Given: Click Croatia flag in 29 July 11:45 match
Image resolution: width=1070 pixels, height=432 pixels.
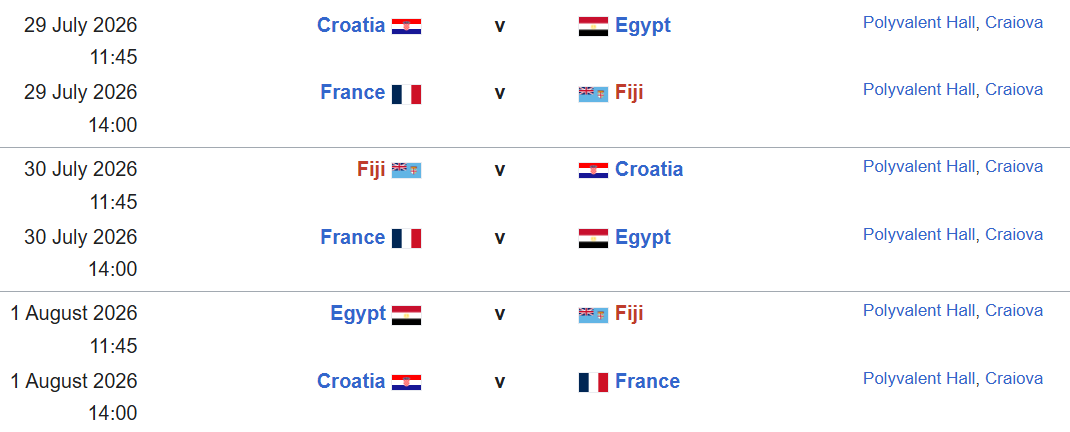Looking at the screenshot, I should (x=406, y=26).
